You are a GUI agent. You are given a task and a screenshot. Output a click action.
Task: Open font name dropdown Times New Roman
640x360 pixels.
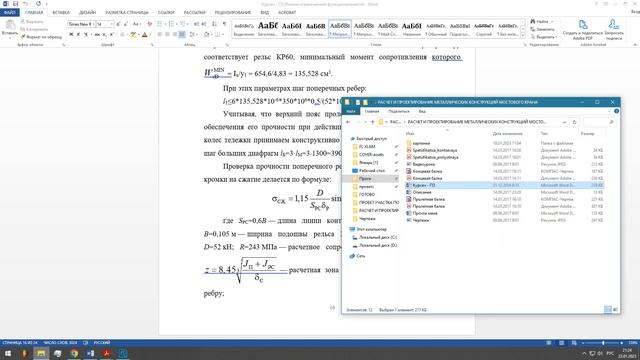tap(93, 24)
